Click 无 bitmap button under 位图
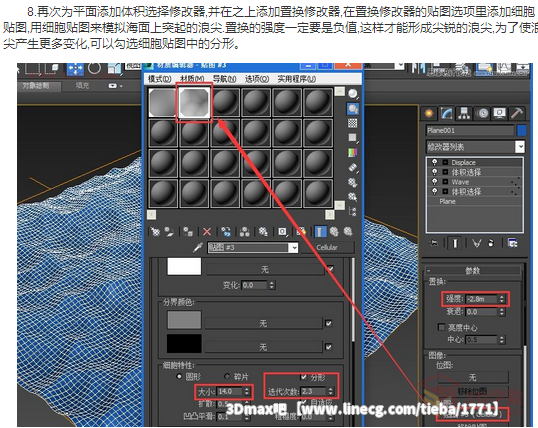 (x=472, y=377)
